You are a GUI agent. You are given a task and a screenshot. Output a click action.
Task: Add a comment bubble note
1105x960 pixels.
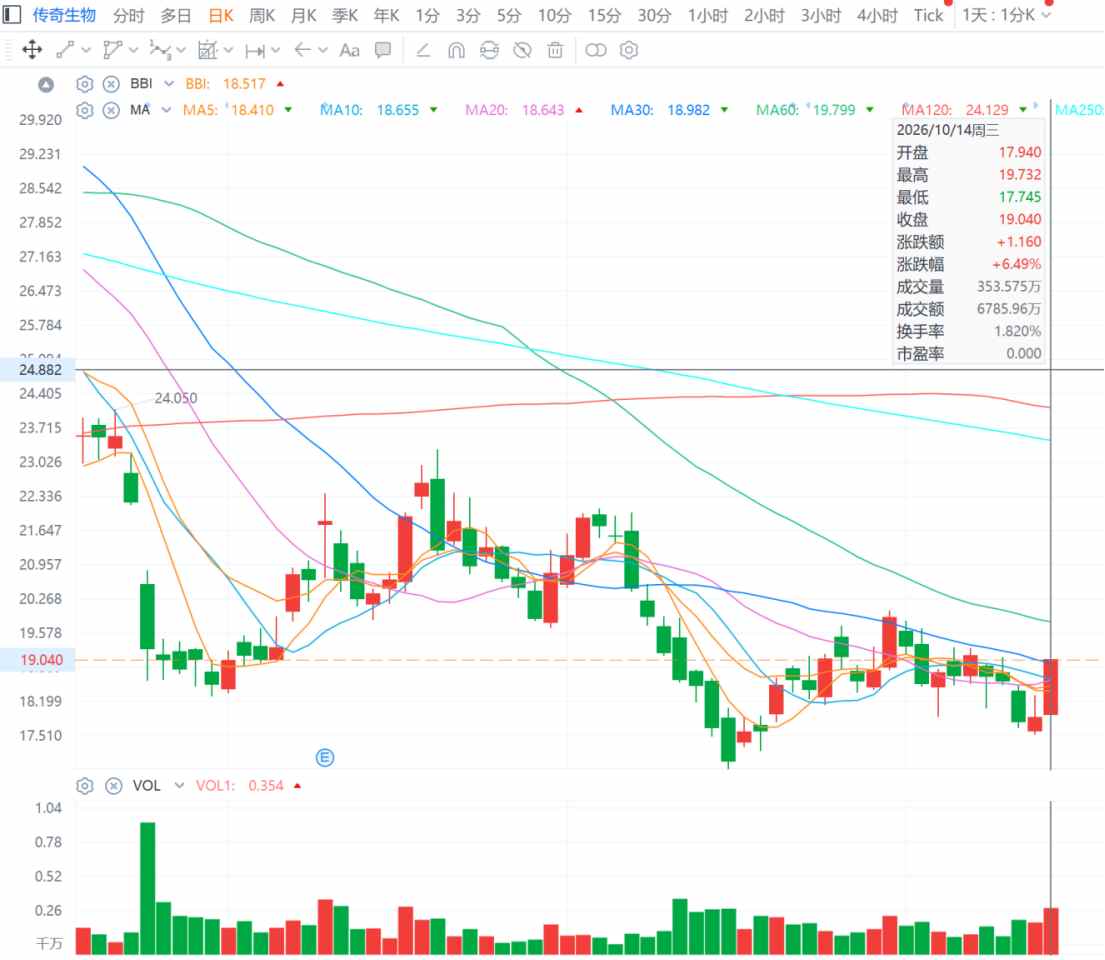[x=383, y=50]
